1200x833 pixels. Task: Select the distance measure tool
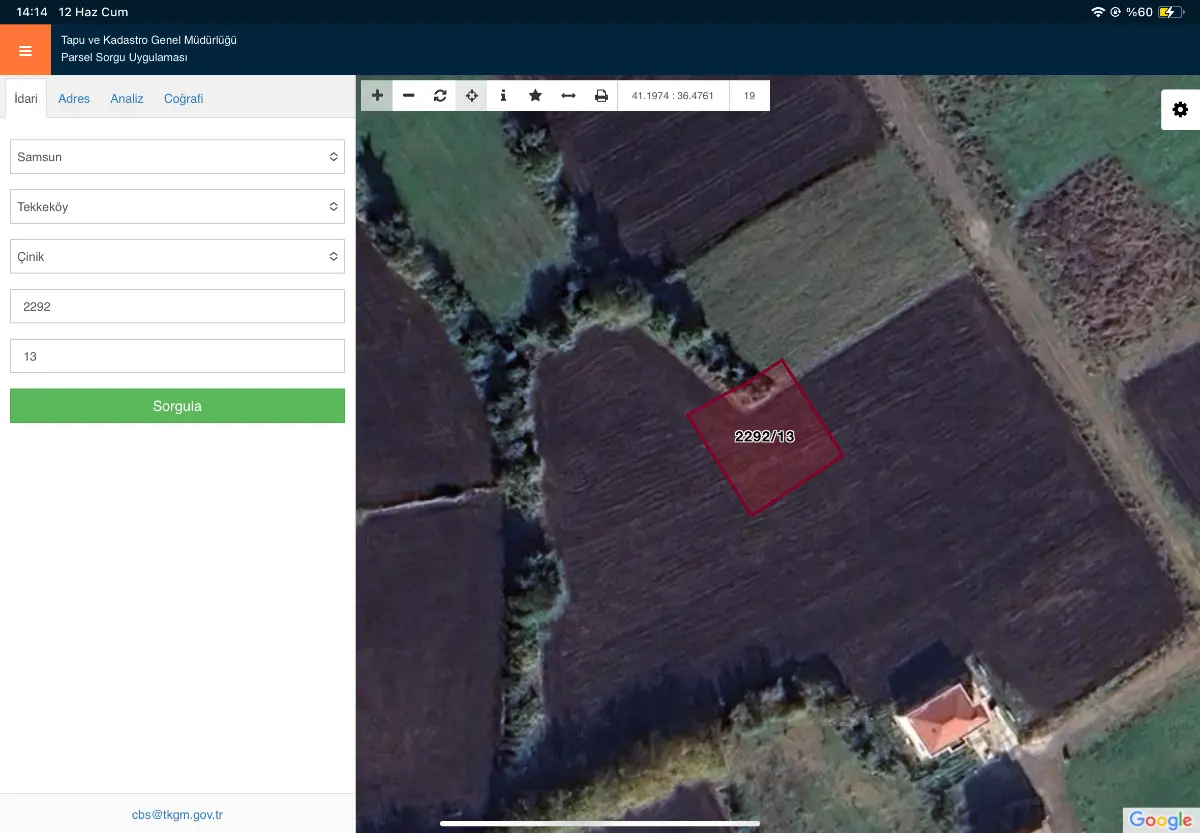568,95
